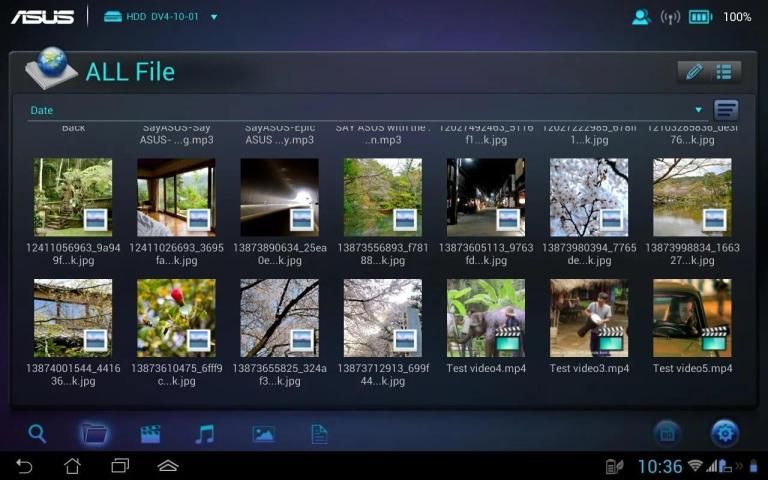Screen dimensions: 768x480
Task: Click the sort order button beside Date
Action: tap(726, 110)
